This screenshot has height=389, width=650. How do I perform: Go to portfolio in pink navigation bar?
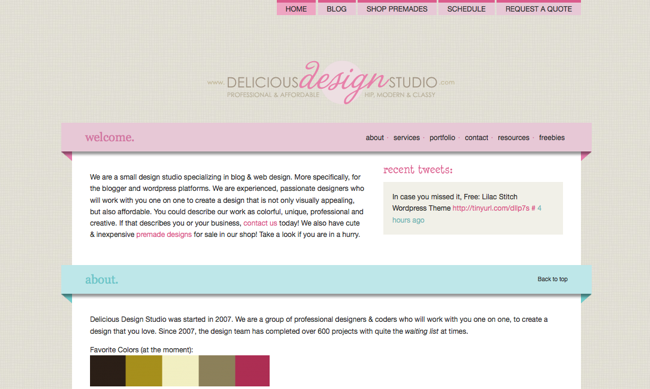click(442, 138)
